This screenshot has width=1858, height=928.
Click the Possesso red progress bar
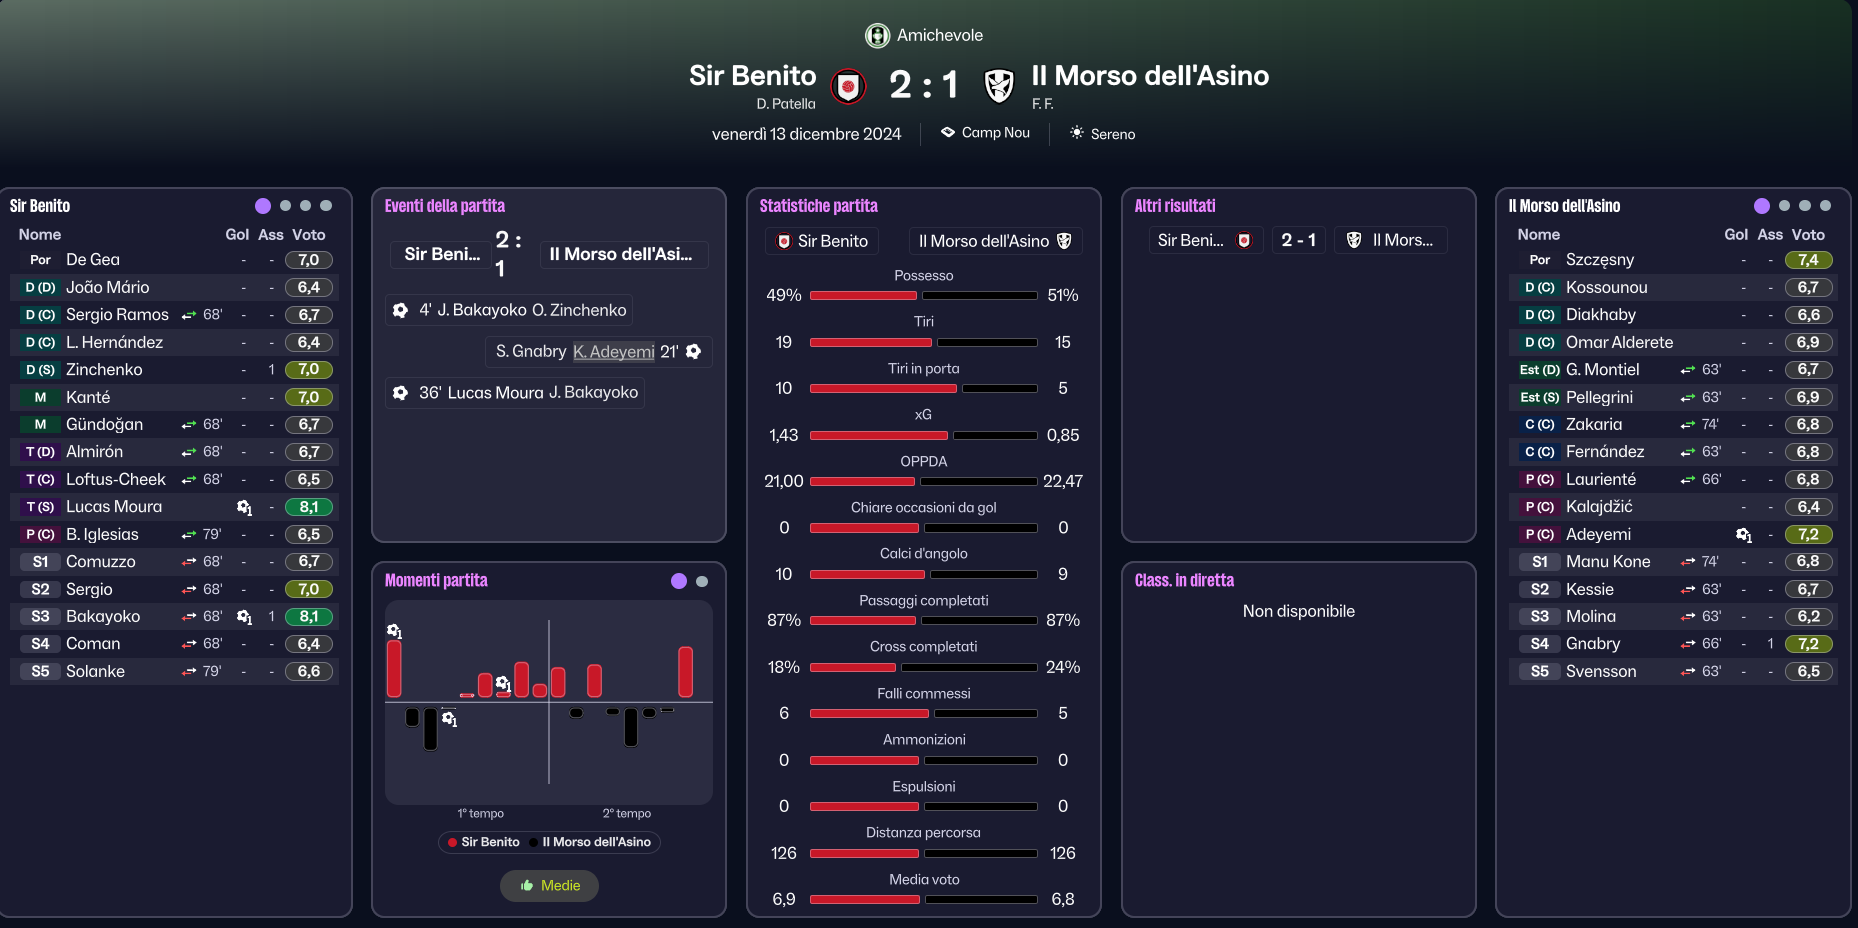863,296
